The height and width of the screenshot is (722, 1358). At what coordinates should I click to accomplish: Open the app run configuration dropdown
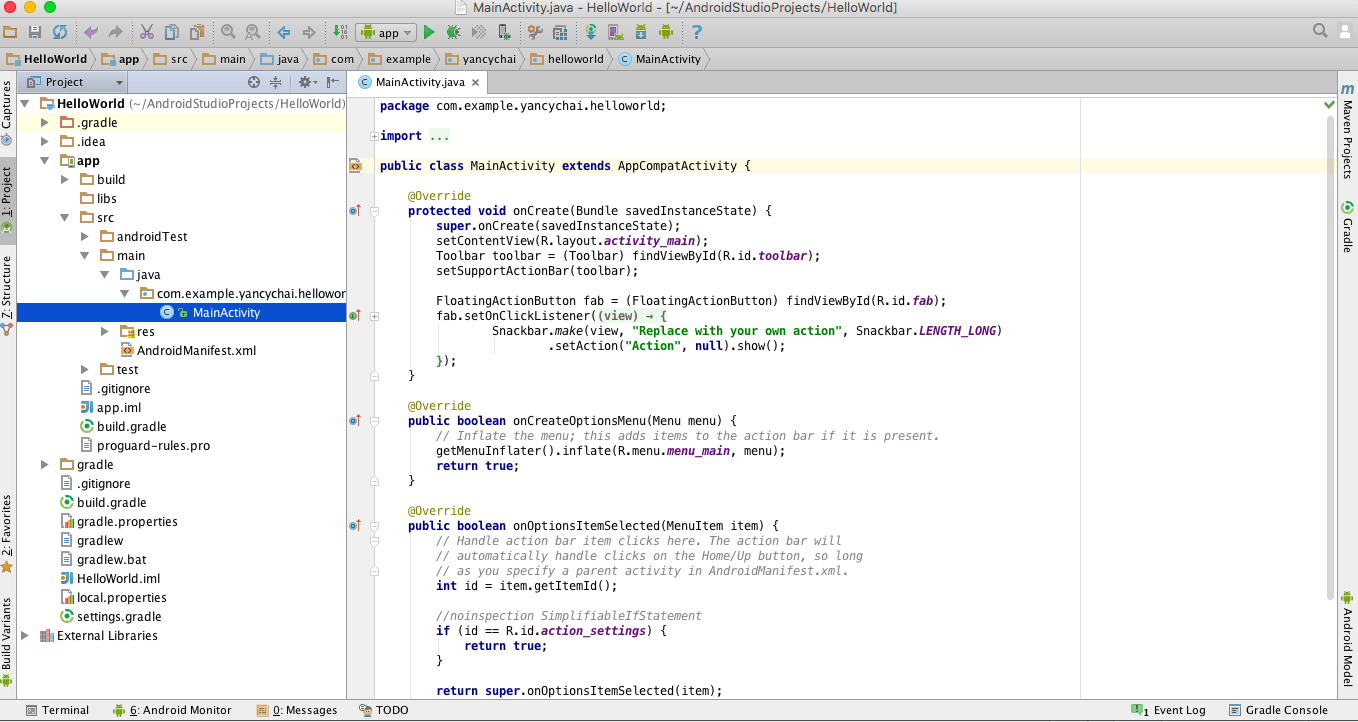click(x=385, y=32)
